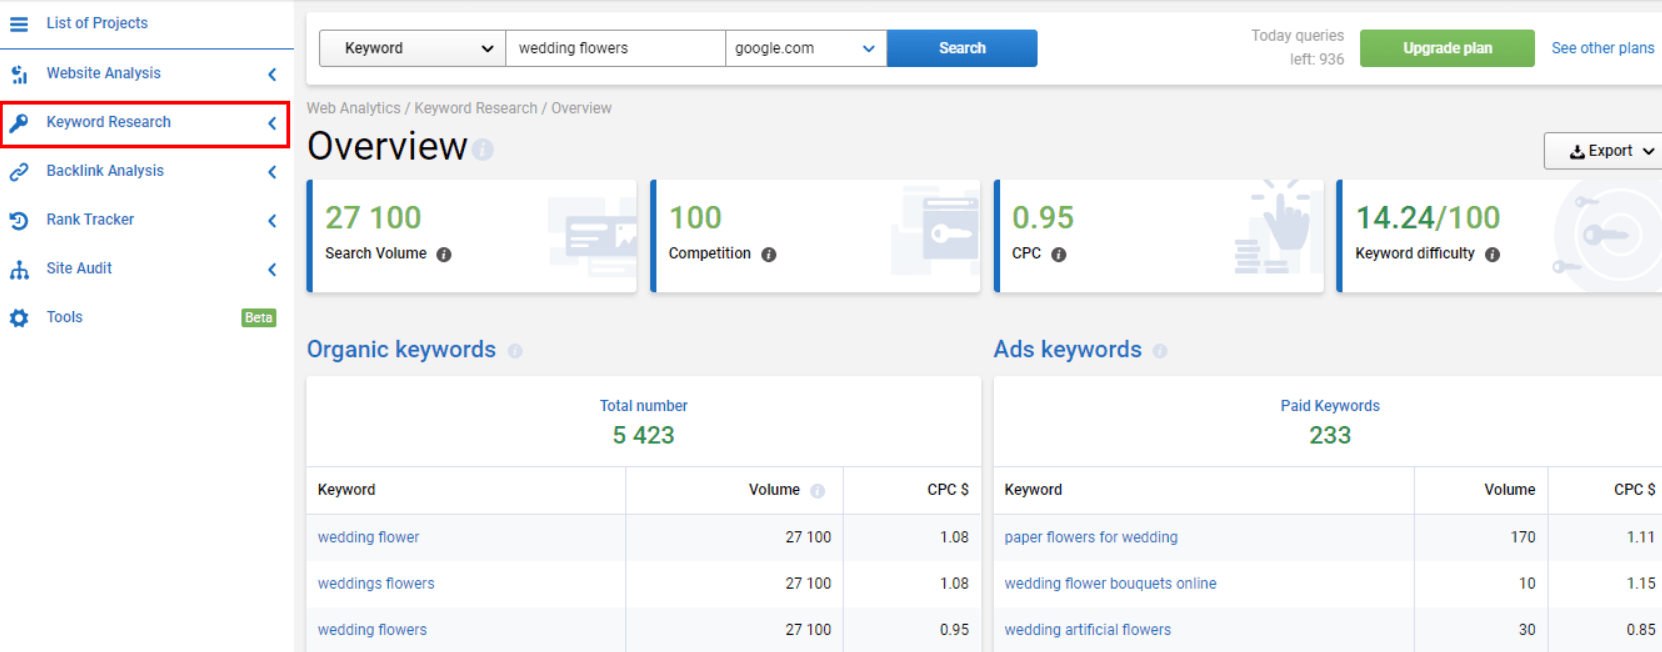Click the Rank Tracker history icon
Screen dimensions: 1662x652
pyautogui.click(x=19, y=220)
